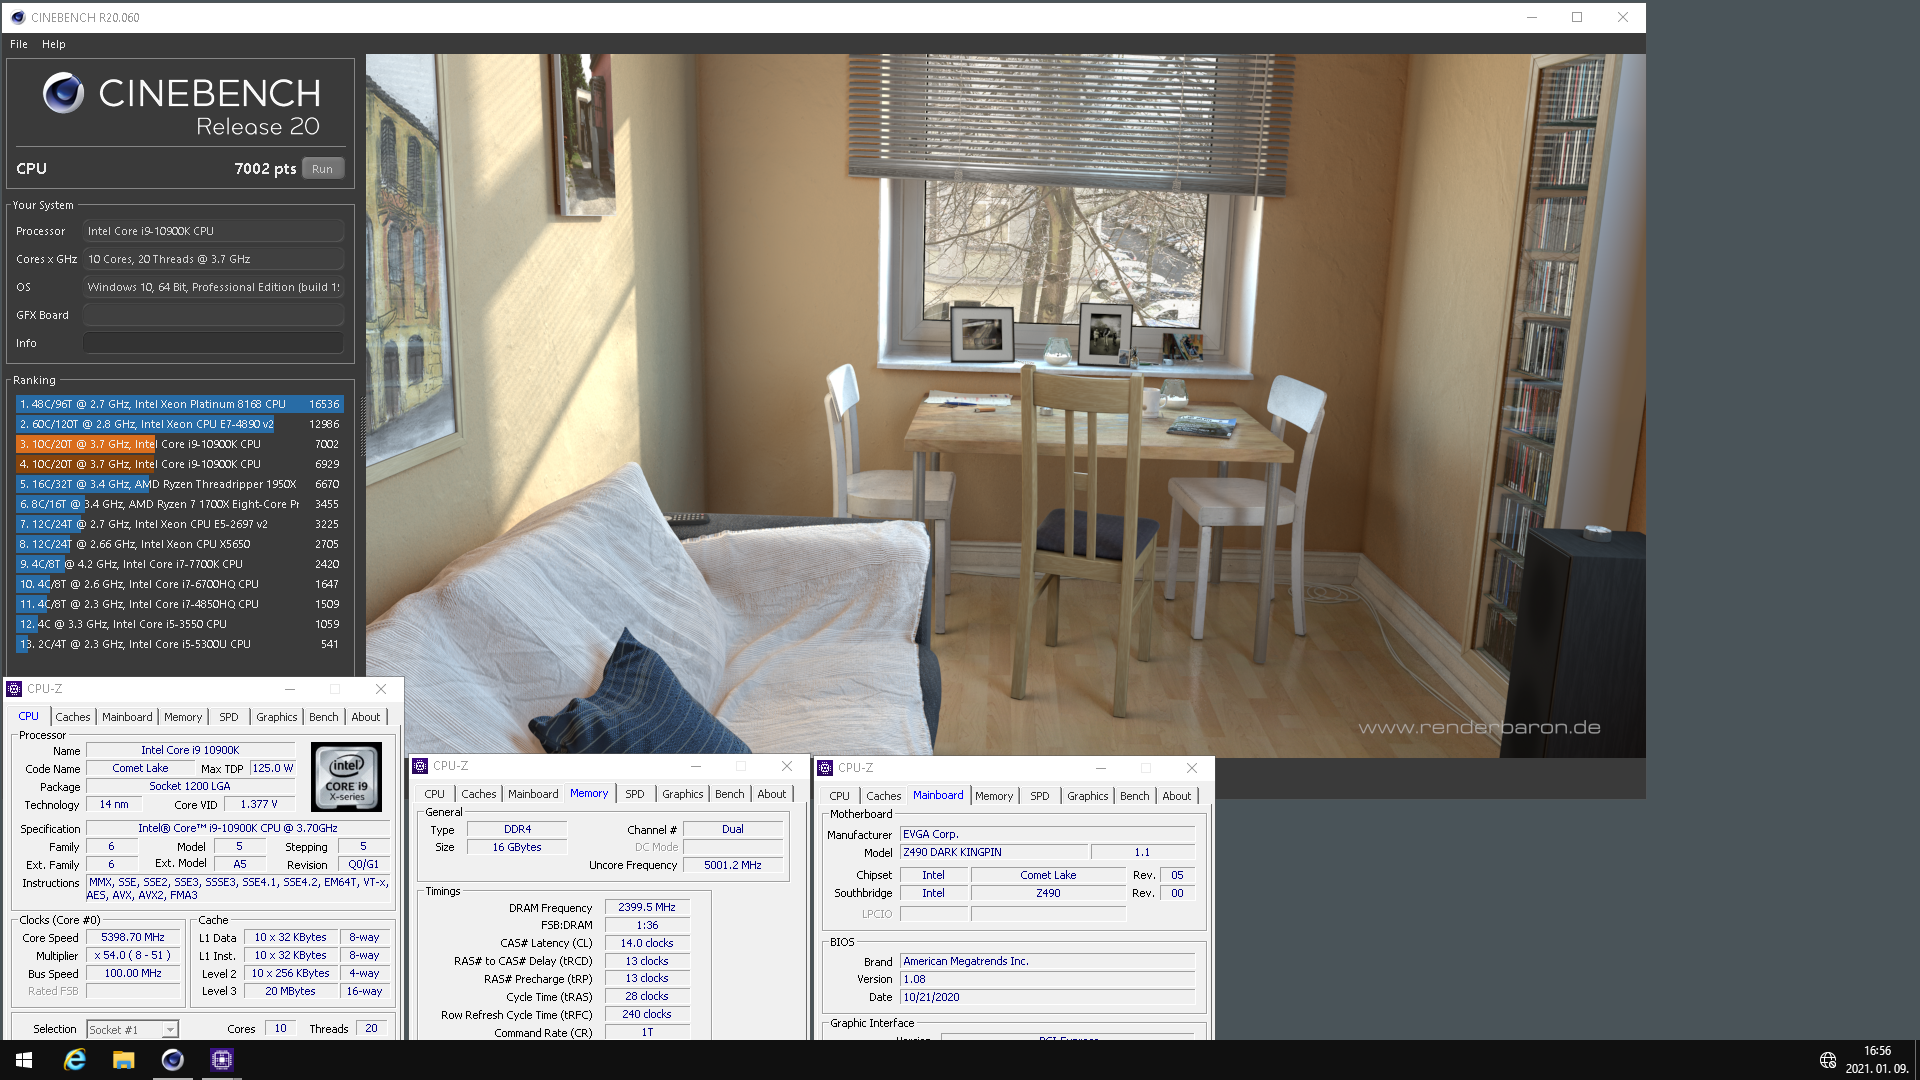The height and width of the screenshot is (1080, 1920).
Task: Open Caches tab in right CPU-Z window
Action: (883, 796)
